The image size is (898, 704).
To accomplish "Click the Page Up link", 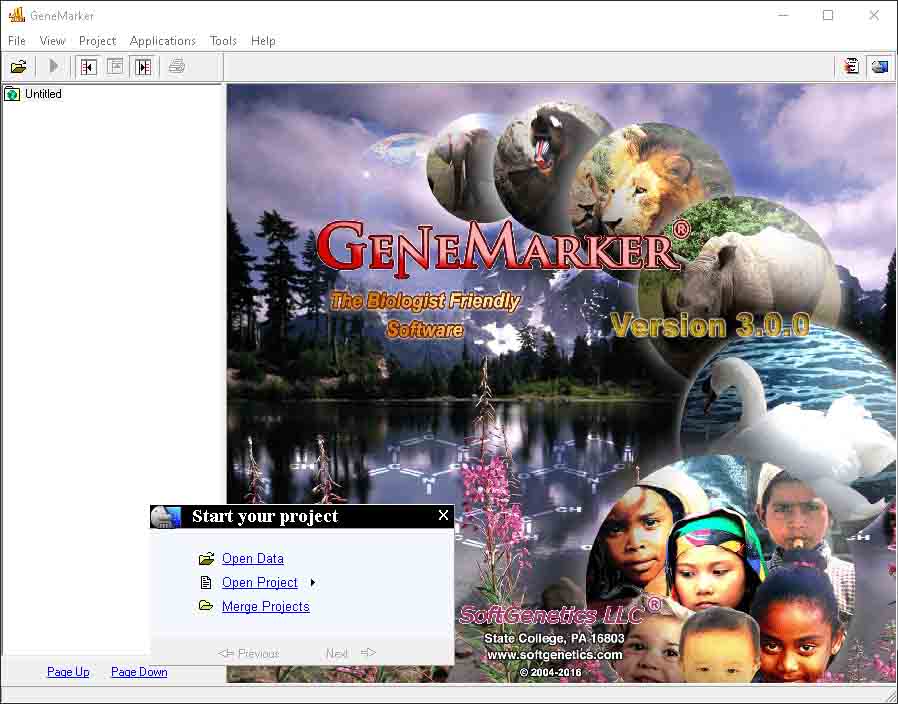I will click(68, 672).
